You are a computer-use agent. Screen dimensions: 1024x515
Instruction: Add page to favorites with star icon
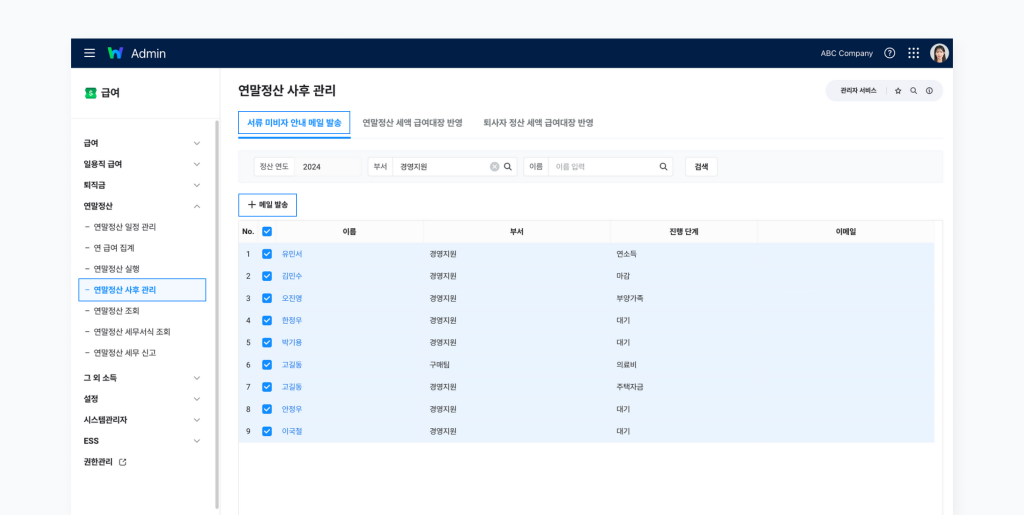(898, 91)
